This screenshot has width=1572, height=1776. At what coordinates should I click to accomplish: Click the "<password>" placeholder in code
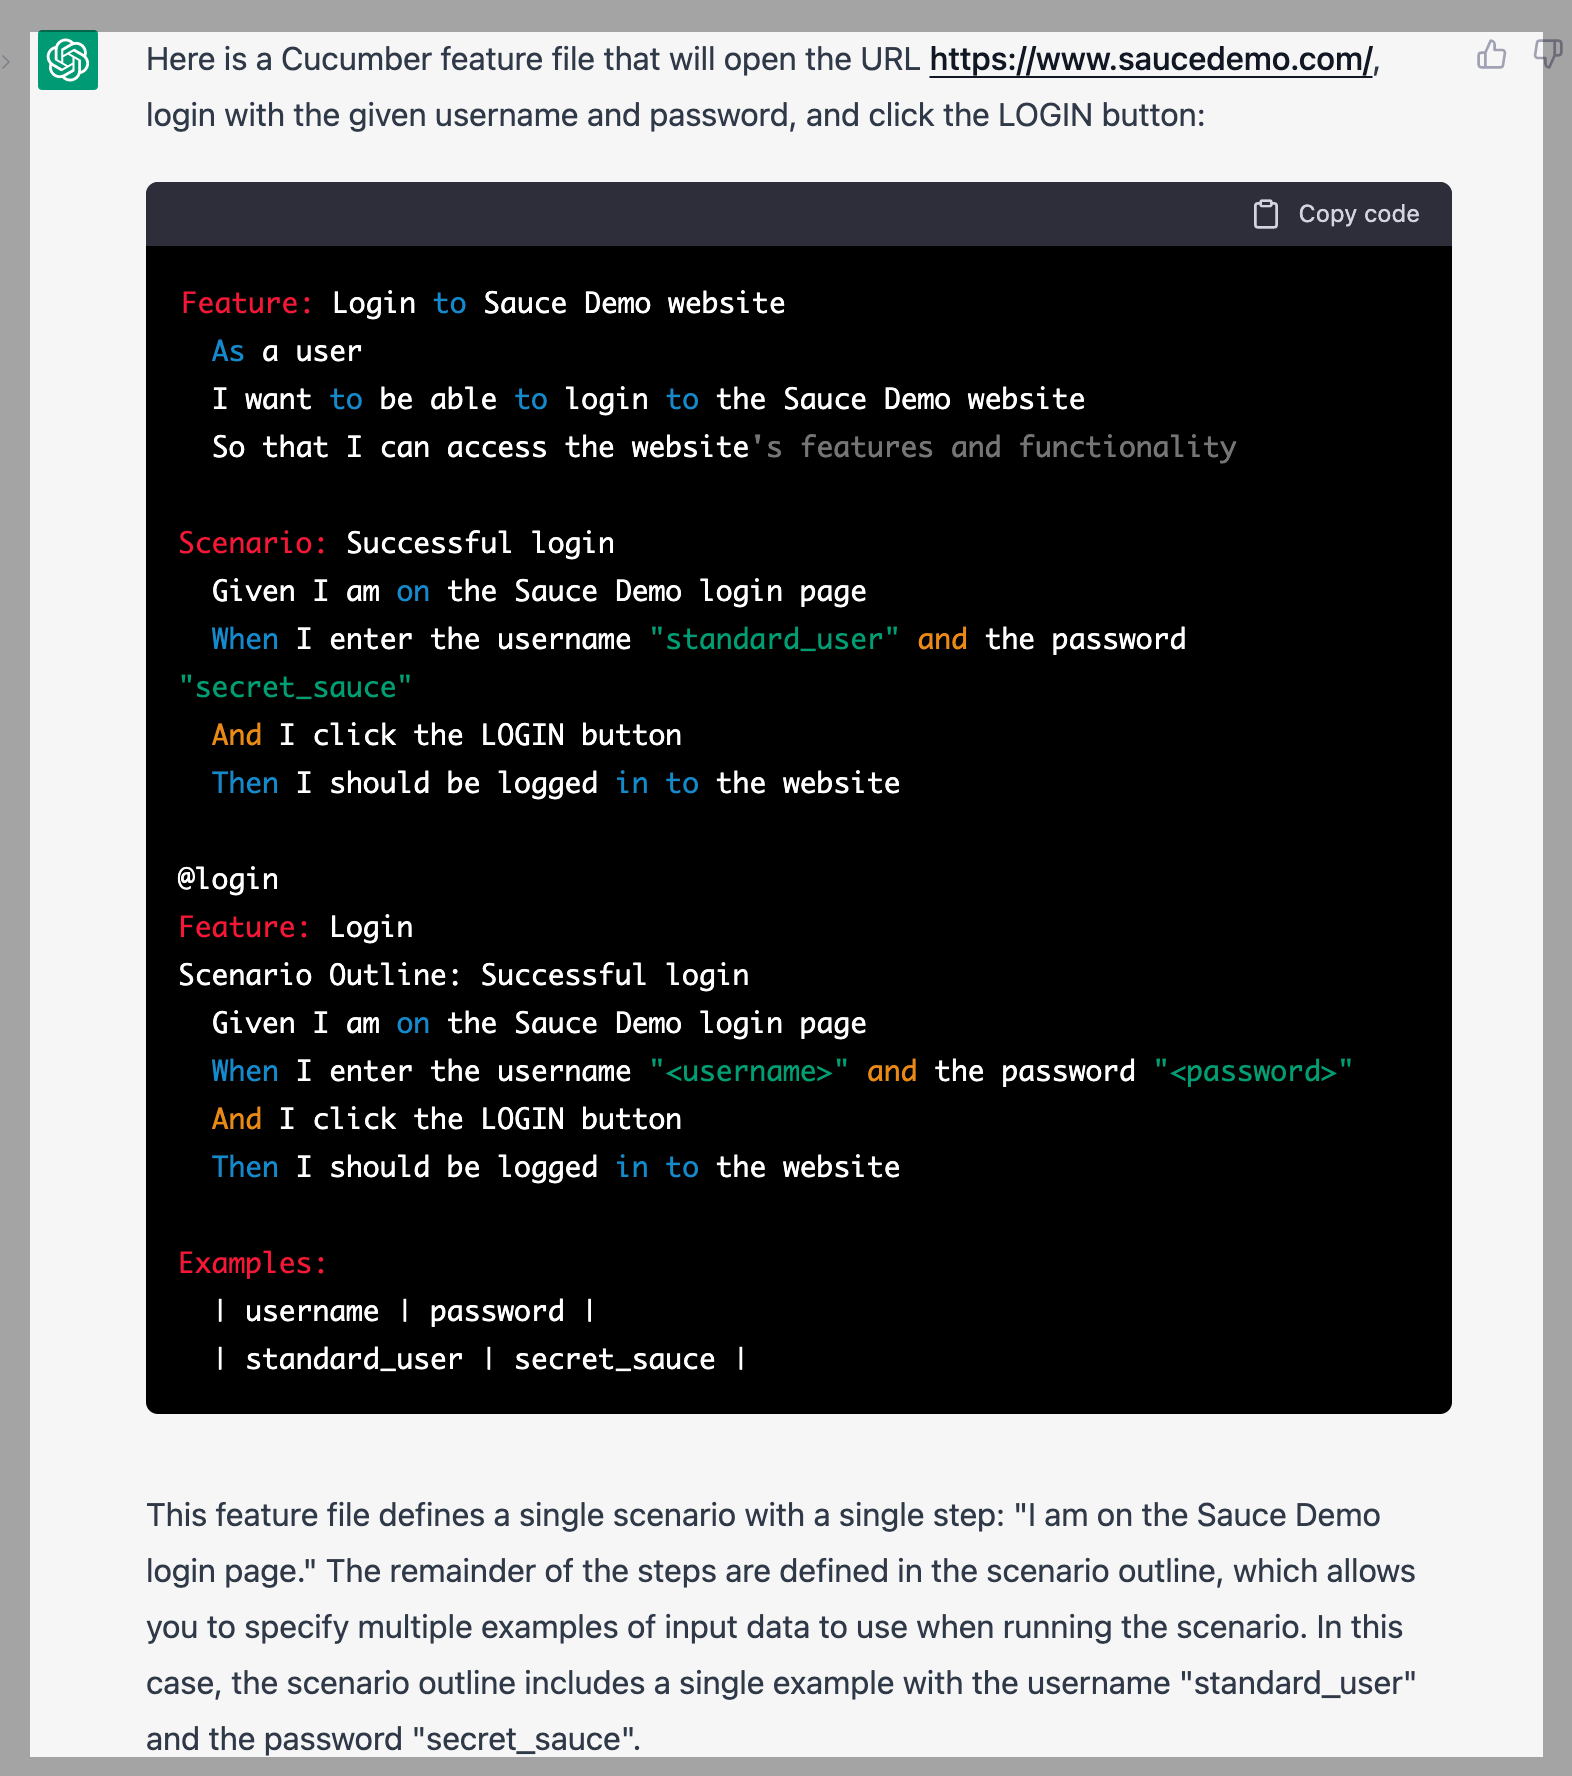tap(1253, 1071)
